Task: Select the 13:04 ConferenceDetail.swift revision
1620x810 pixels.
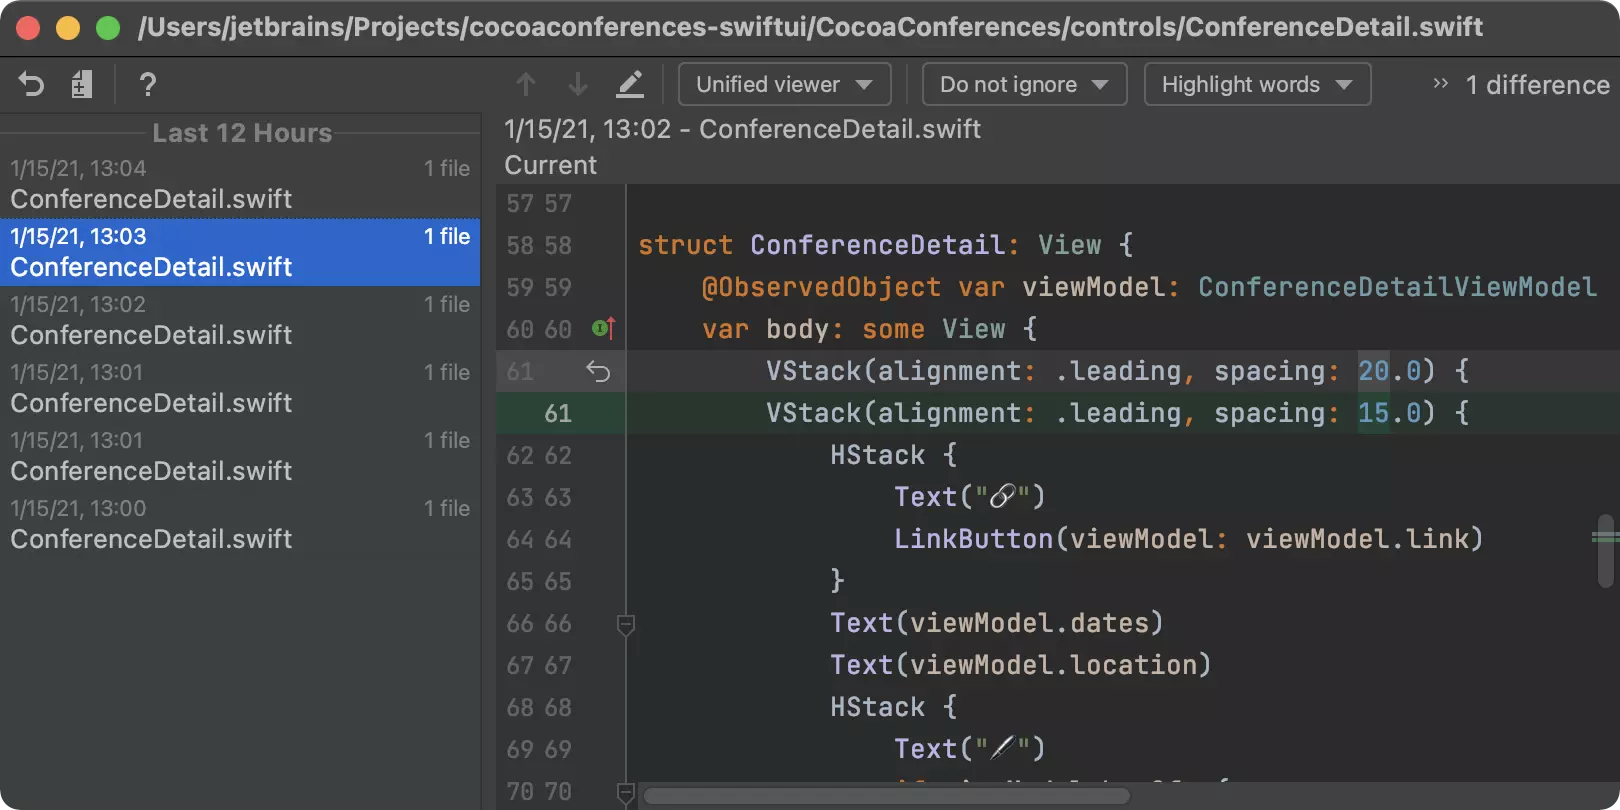Action: [x=240, y=184]
